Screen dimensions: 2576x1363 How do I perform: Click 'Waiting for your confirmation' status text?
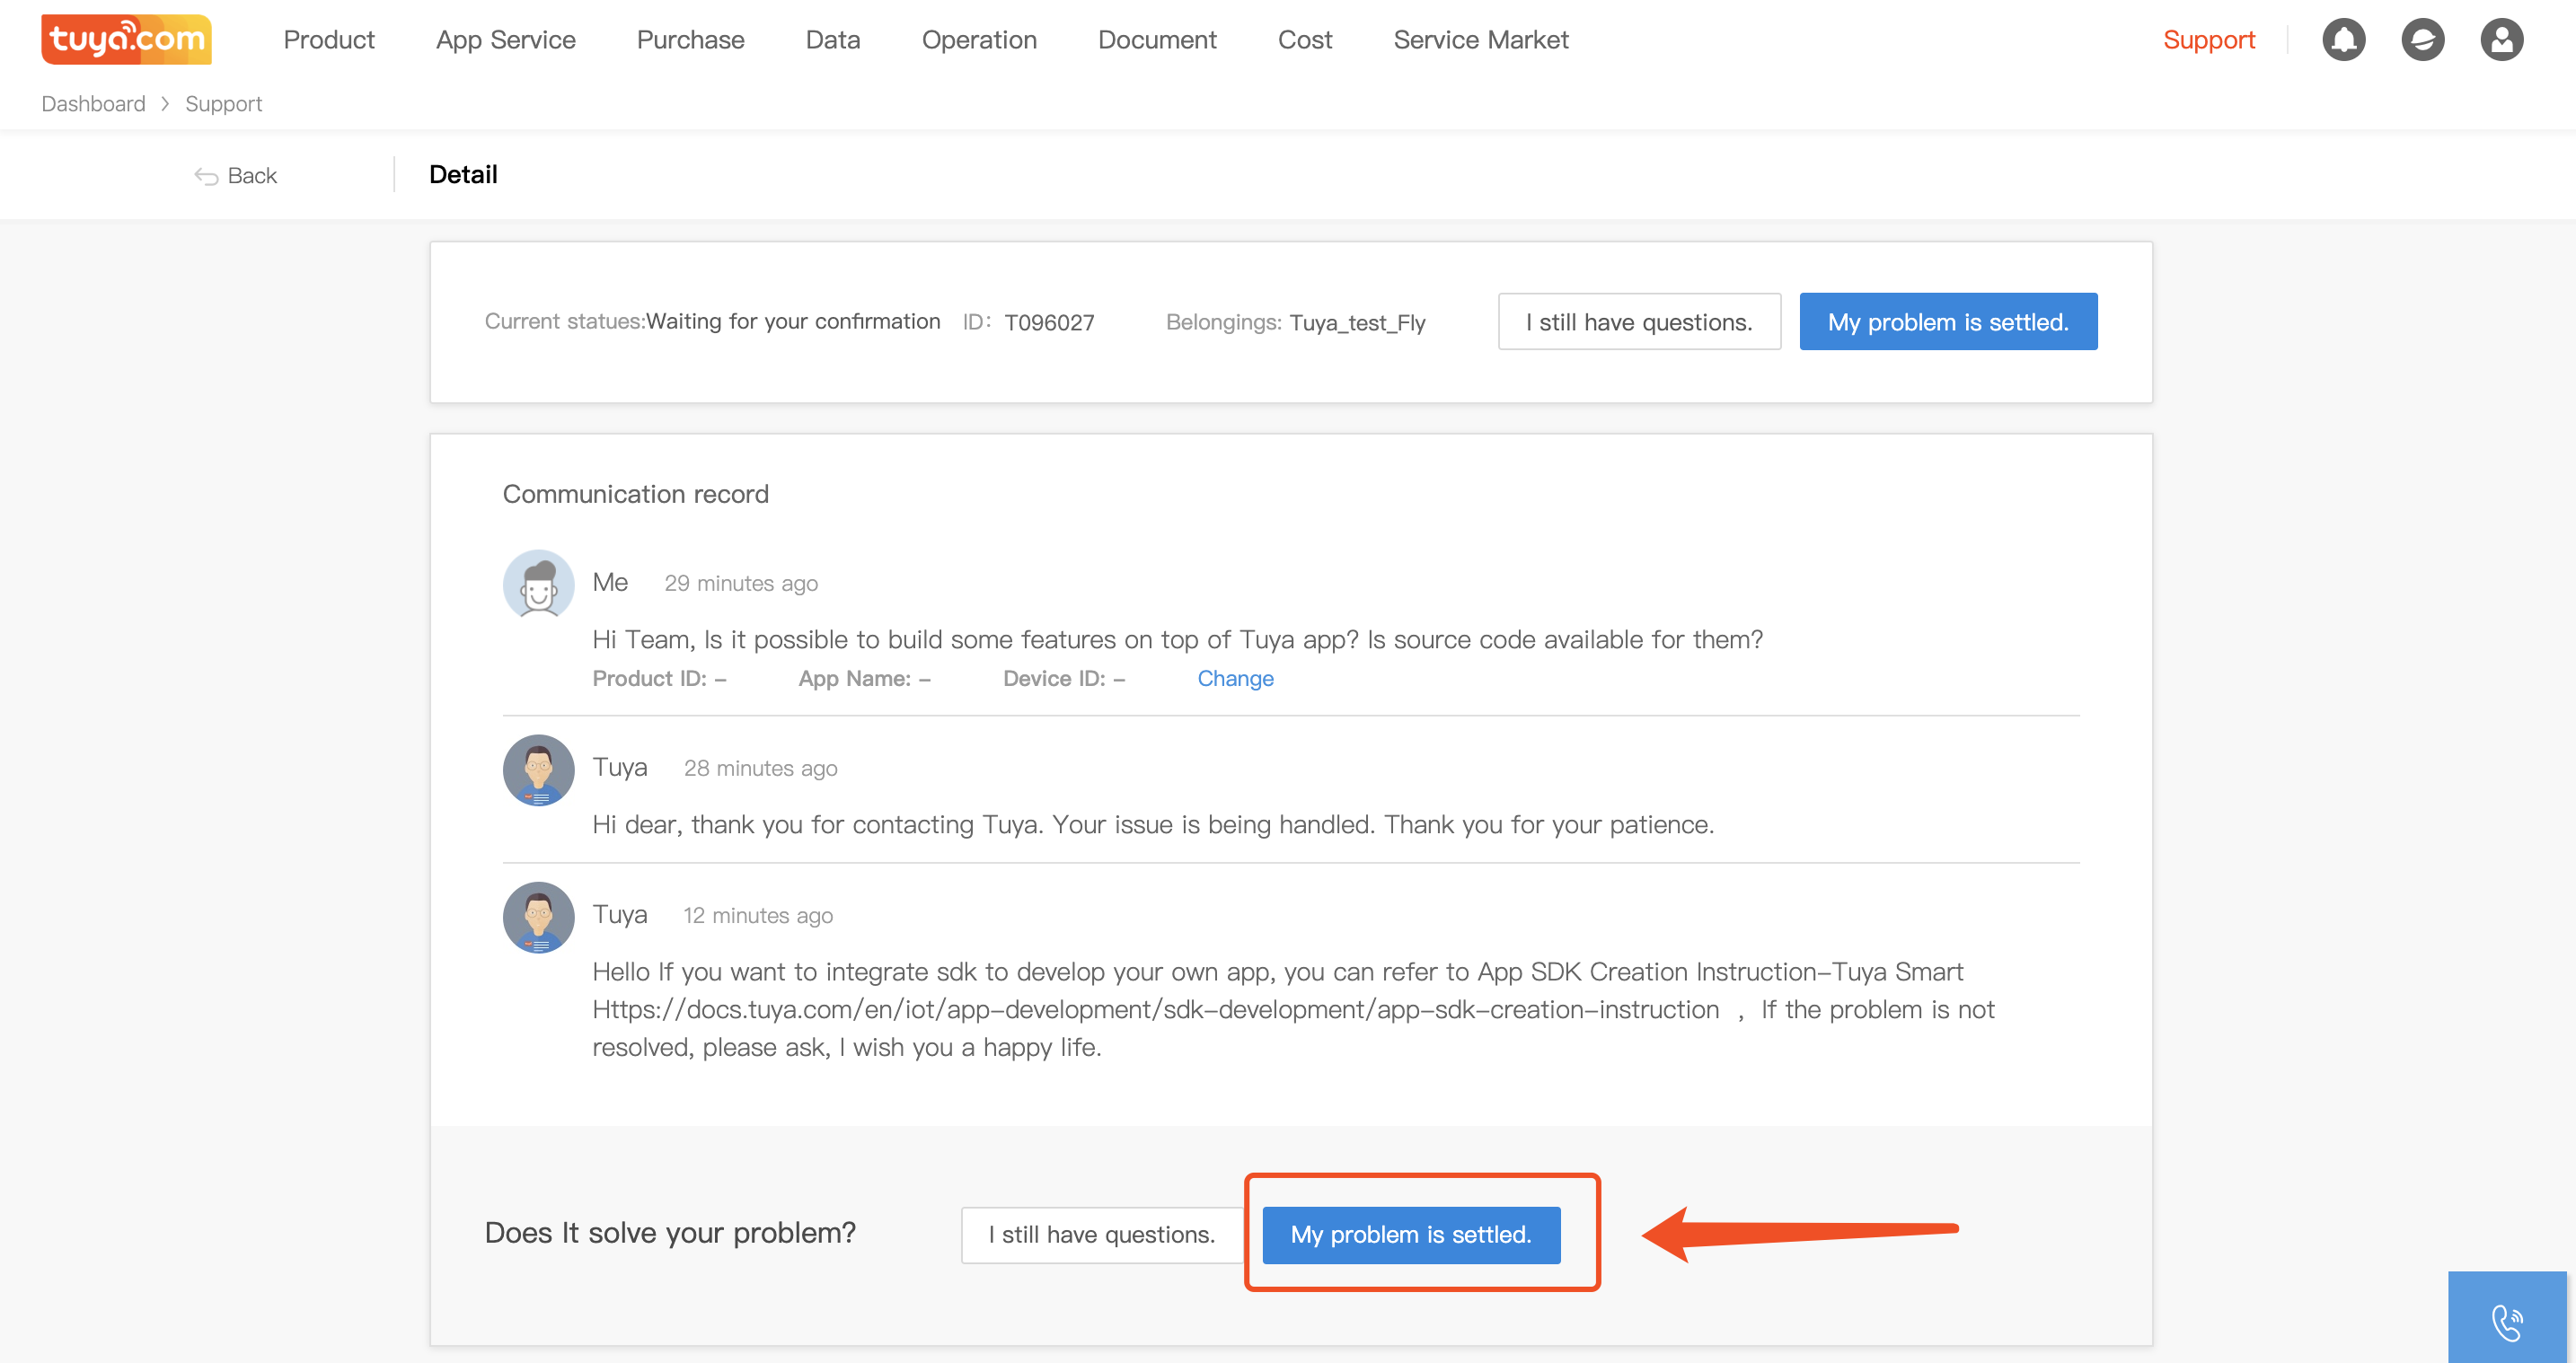793,321
